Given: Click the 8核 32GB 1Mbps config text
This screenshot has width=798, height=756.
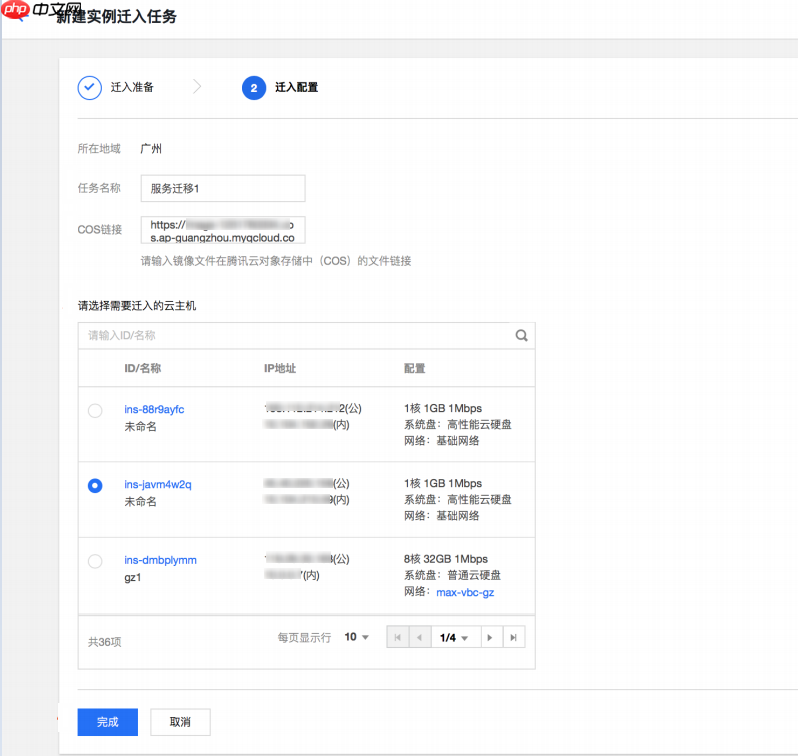Looking at the screenshot, I should coord(446,559).
